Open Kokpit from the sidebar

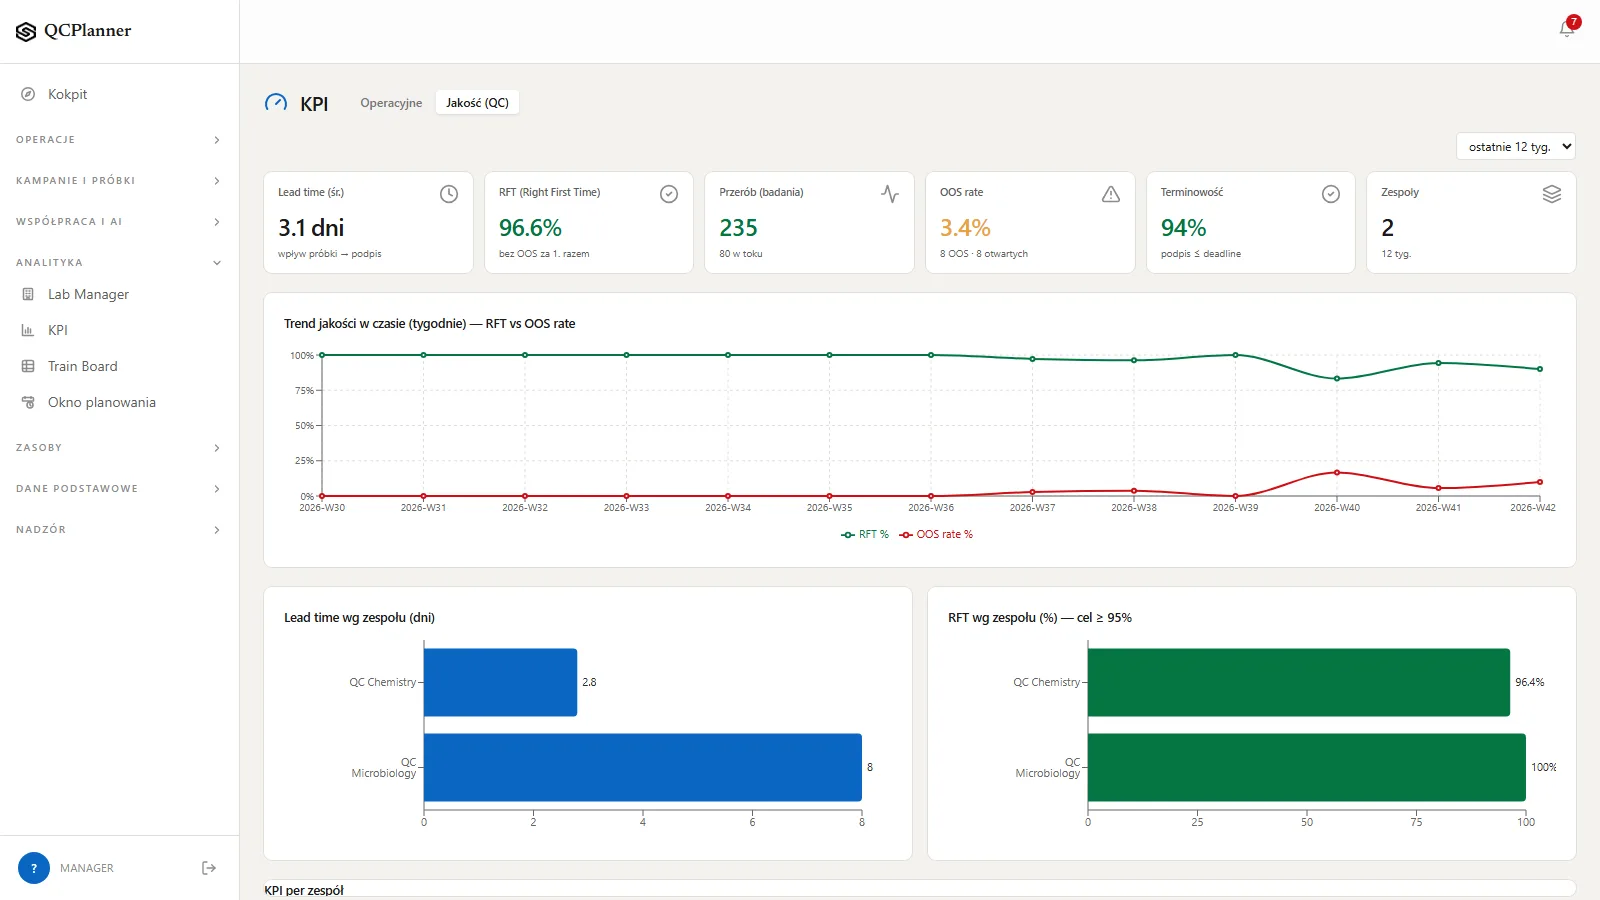pos(119,94)
